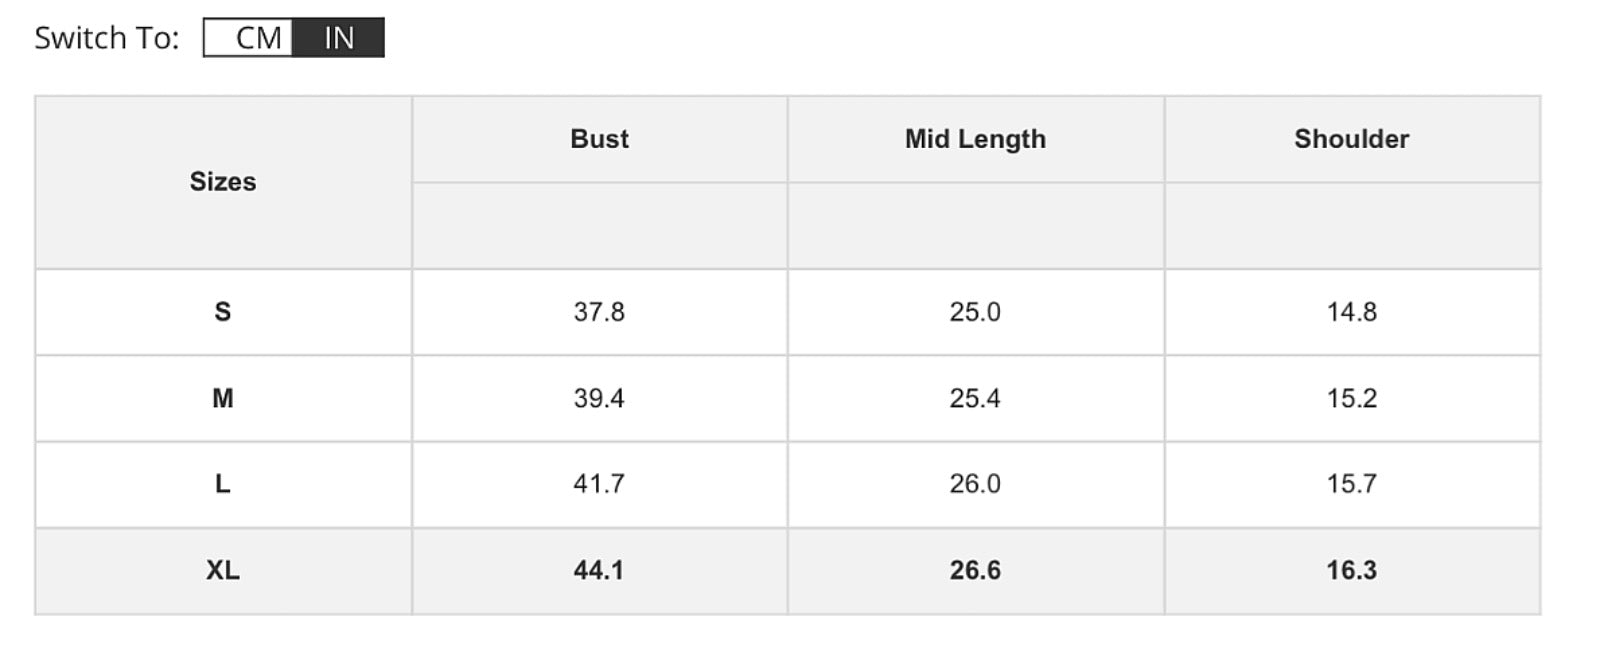Click the 37.8 bust value
Image resolution: width=1600 pixels, height=652 pixels.
pos(599,312)
